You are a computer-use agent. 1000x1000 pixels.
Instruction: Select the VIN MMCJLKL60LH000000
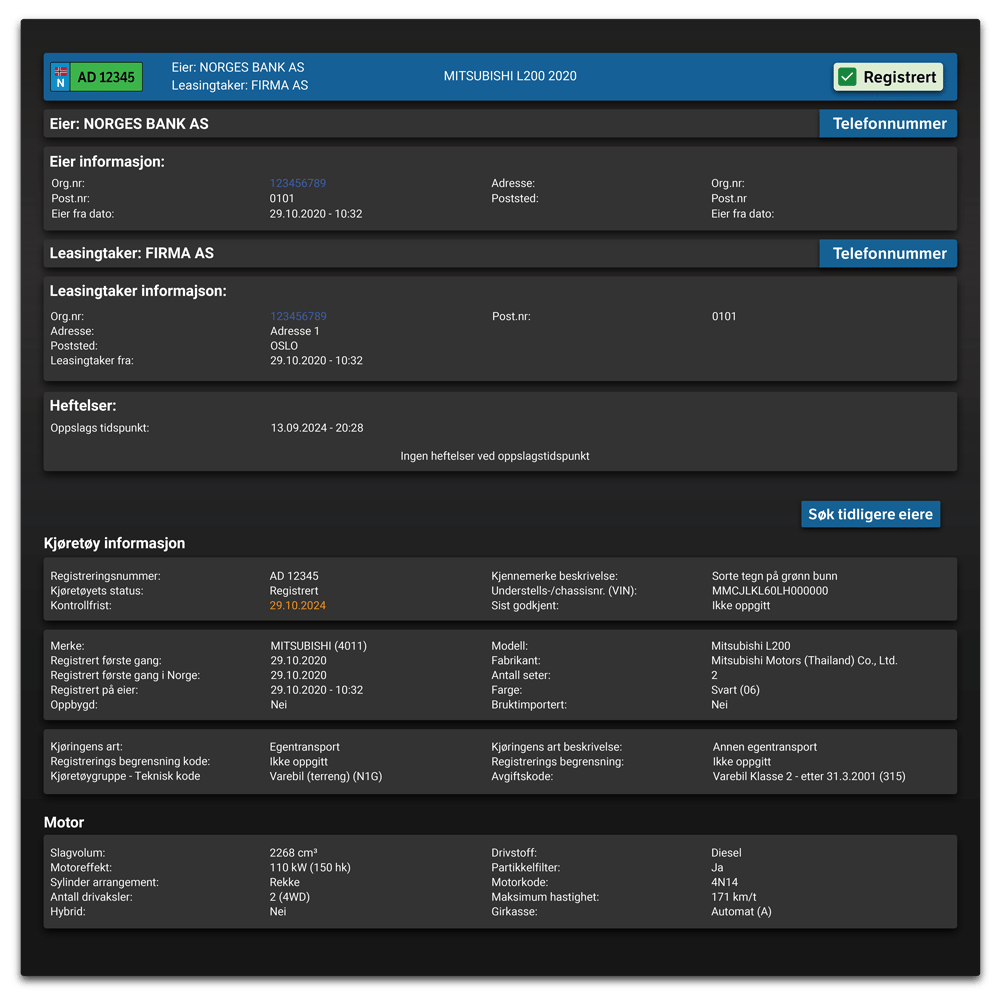click(770, 591)
